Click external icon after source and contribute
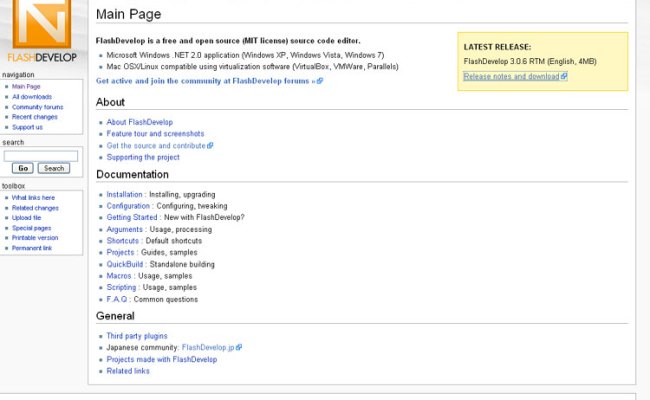The height and width of the screenshot is (400, 650). coord(210,145)
